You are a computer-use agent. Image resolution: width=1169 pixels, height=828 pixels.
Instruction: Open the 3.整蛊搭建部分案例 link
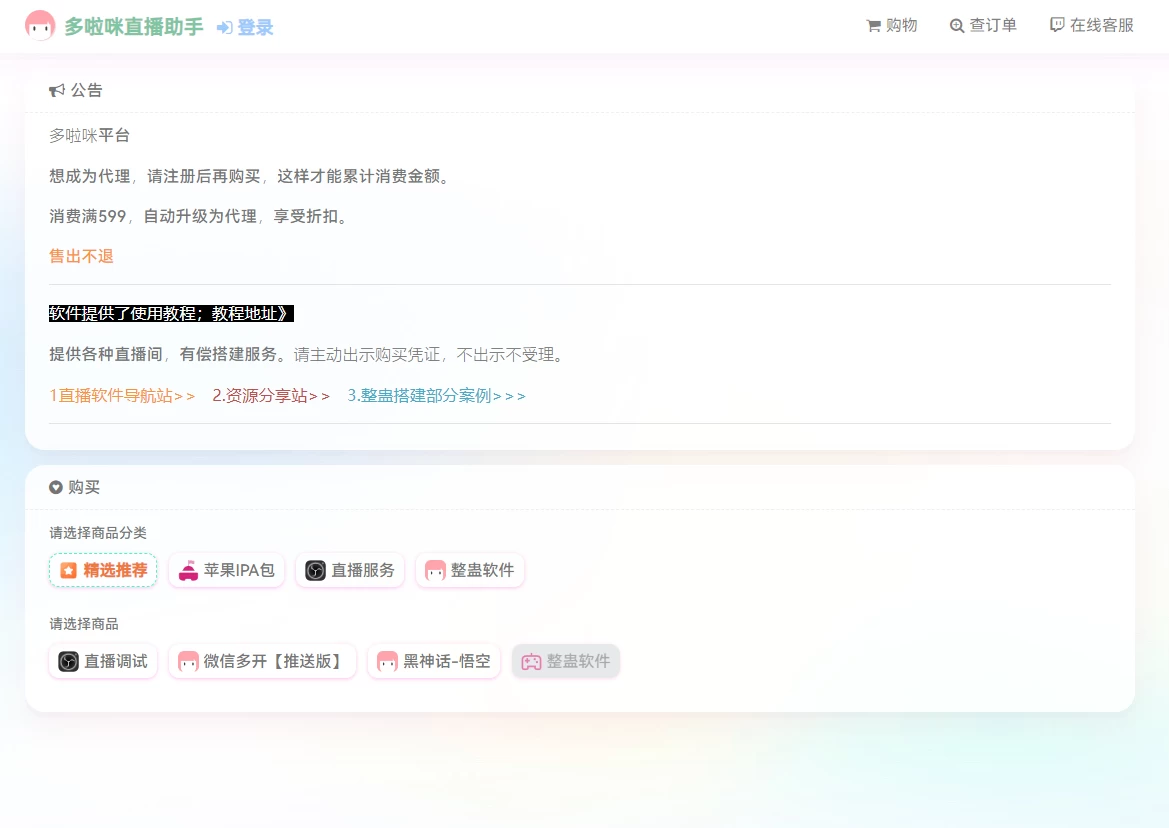[436, 396]
